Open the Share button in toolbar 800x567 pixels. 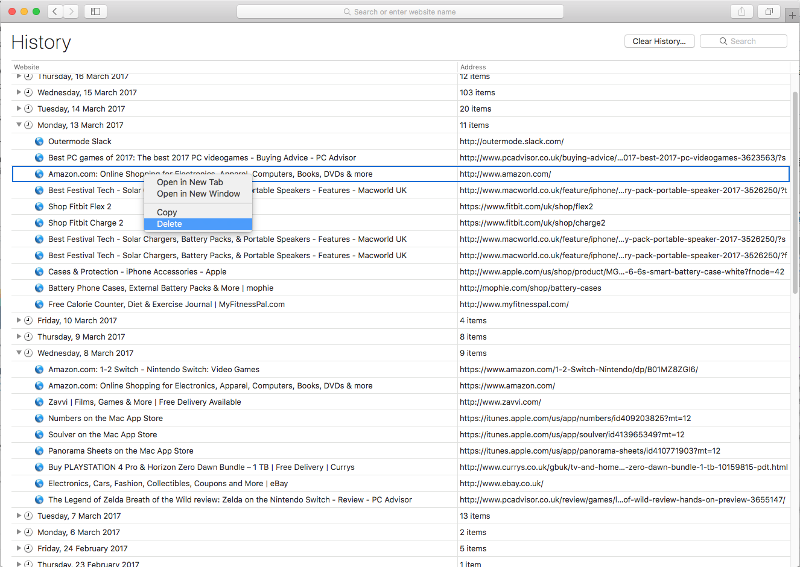(x=741, y=11)
